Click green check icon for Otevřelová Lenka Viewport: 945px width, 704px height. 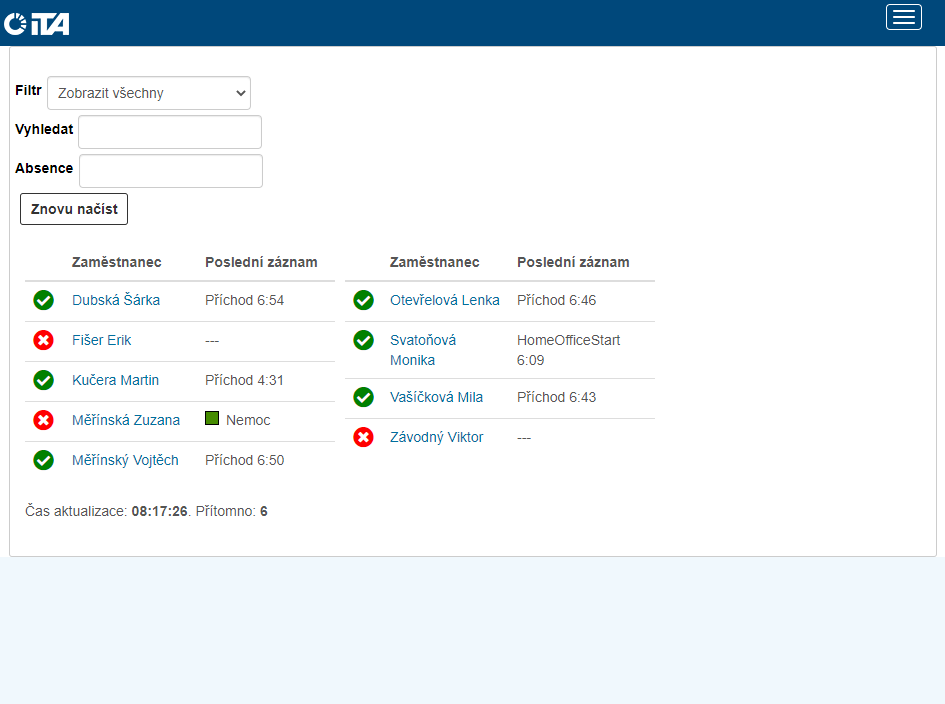click(363, 300)
